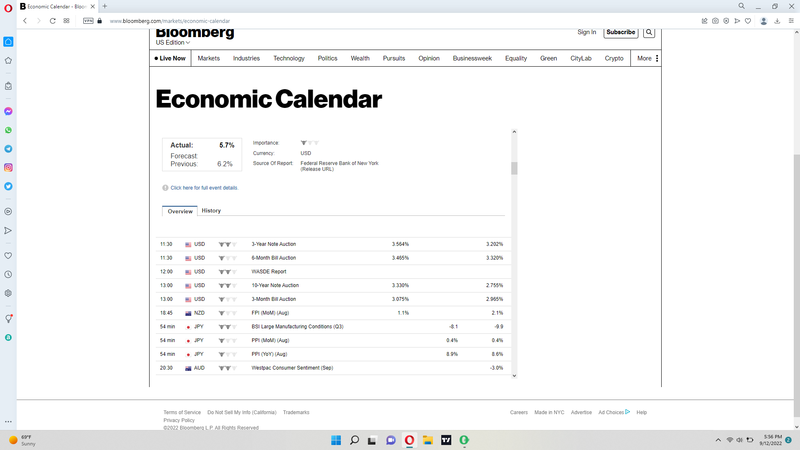Open the clock History icon in sidebar
800x450 pixels.
pos(8,274)
